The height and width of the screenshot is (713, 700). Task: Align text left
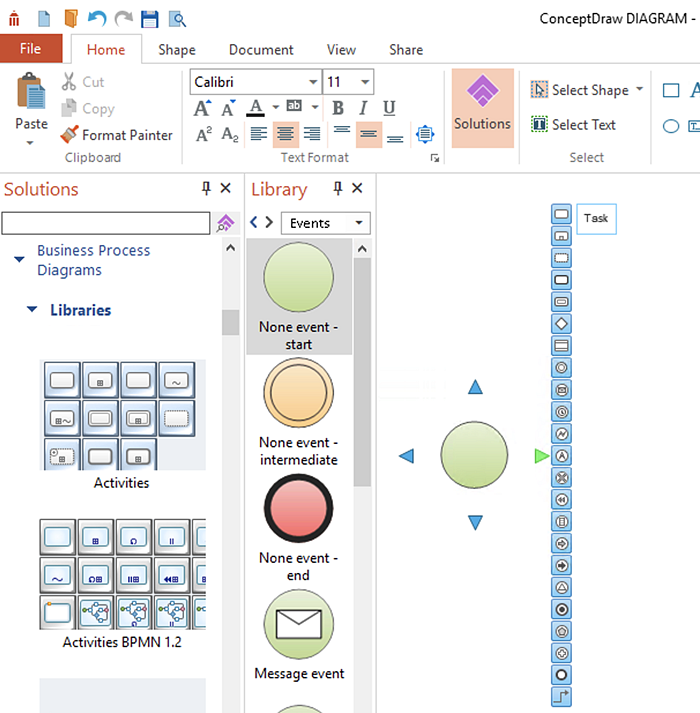click(x=259, y=134)
